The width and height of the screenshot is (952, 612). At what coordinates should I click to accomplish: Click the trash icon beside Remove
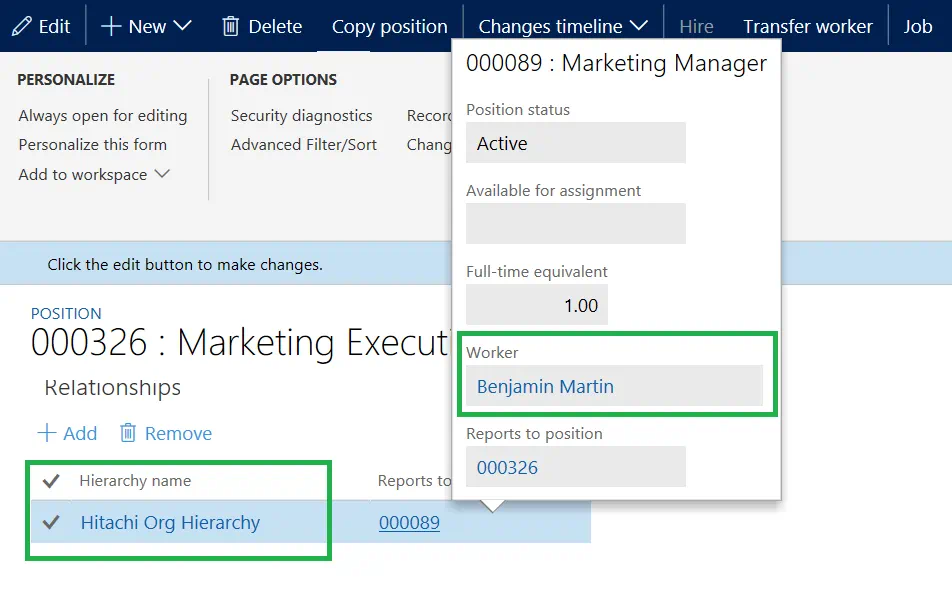[128, 433]
